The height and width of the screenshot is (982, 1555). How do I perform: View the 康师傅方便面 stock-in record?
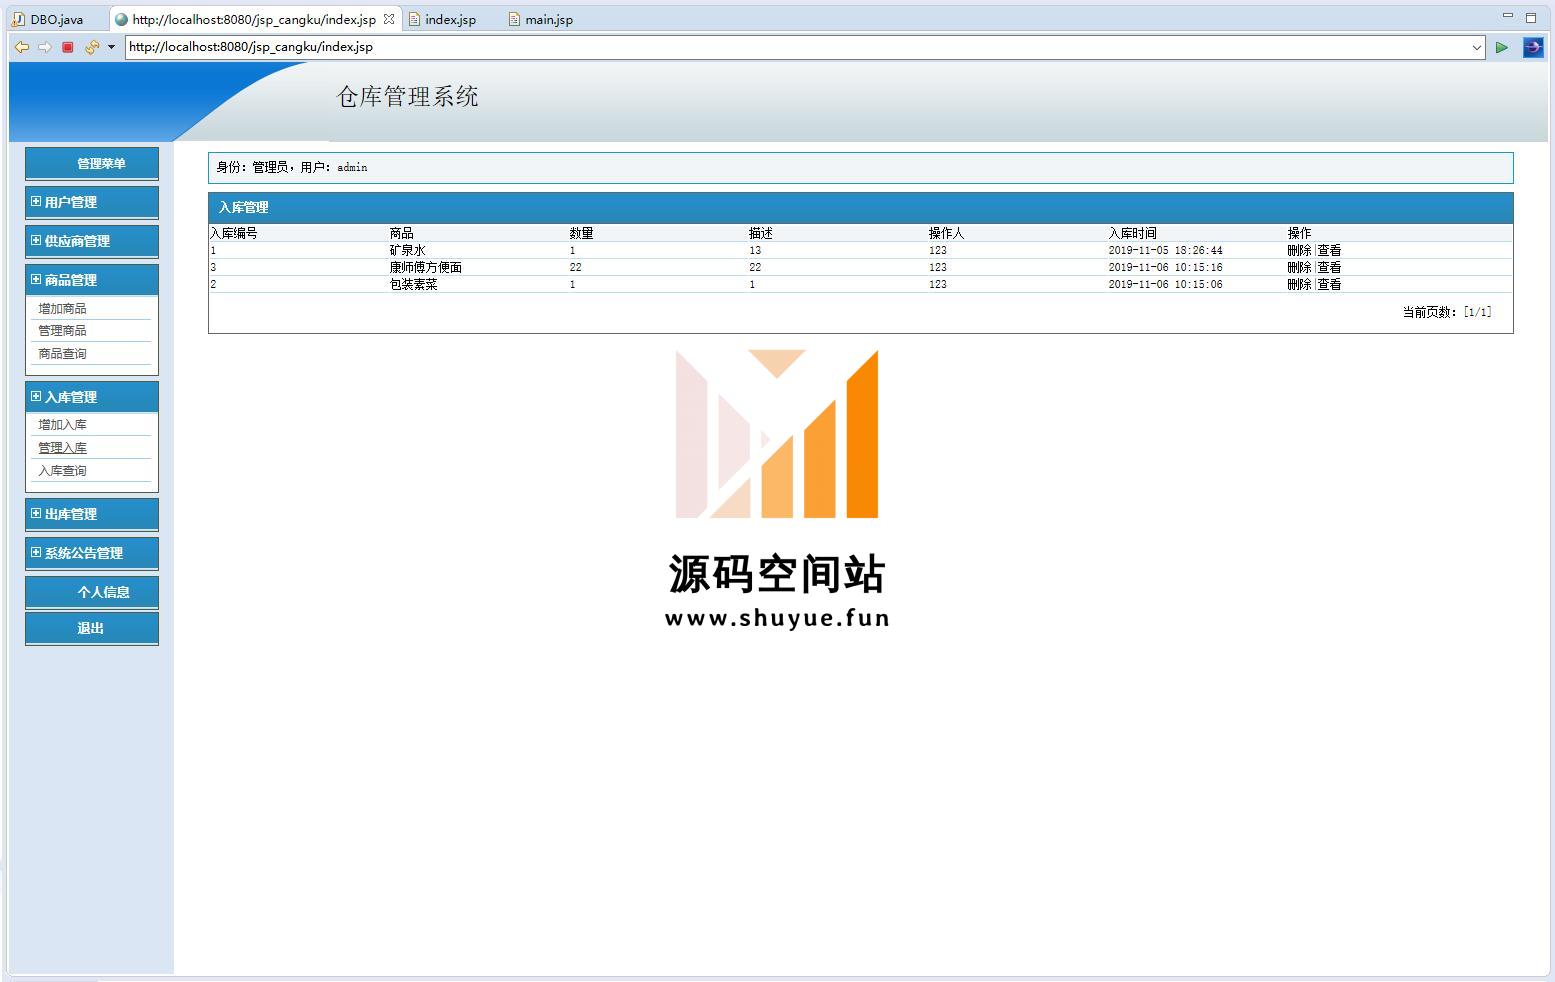[1329, 268]
